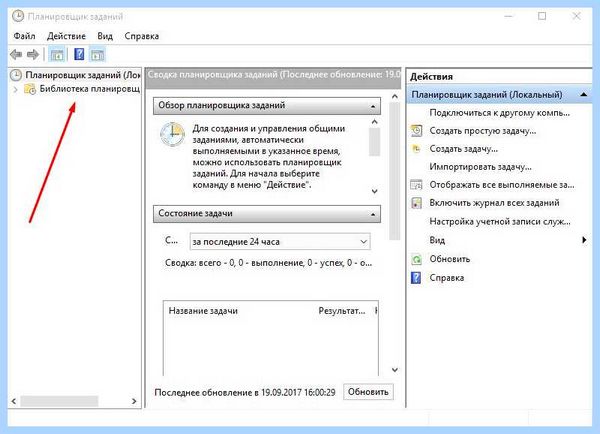Image resolution: width=600 pixels, height=434 pixels.
Task: Click the center pane vertical scrollbar thumb
Action: [x=395, y=171]
